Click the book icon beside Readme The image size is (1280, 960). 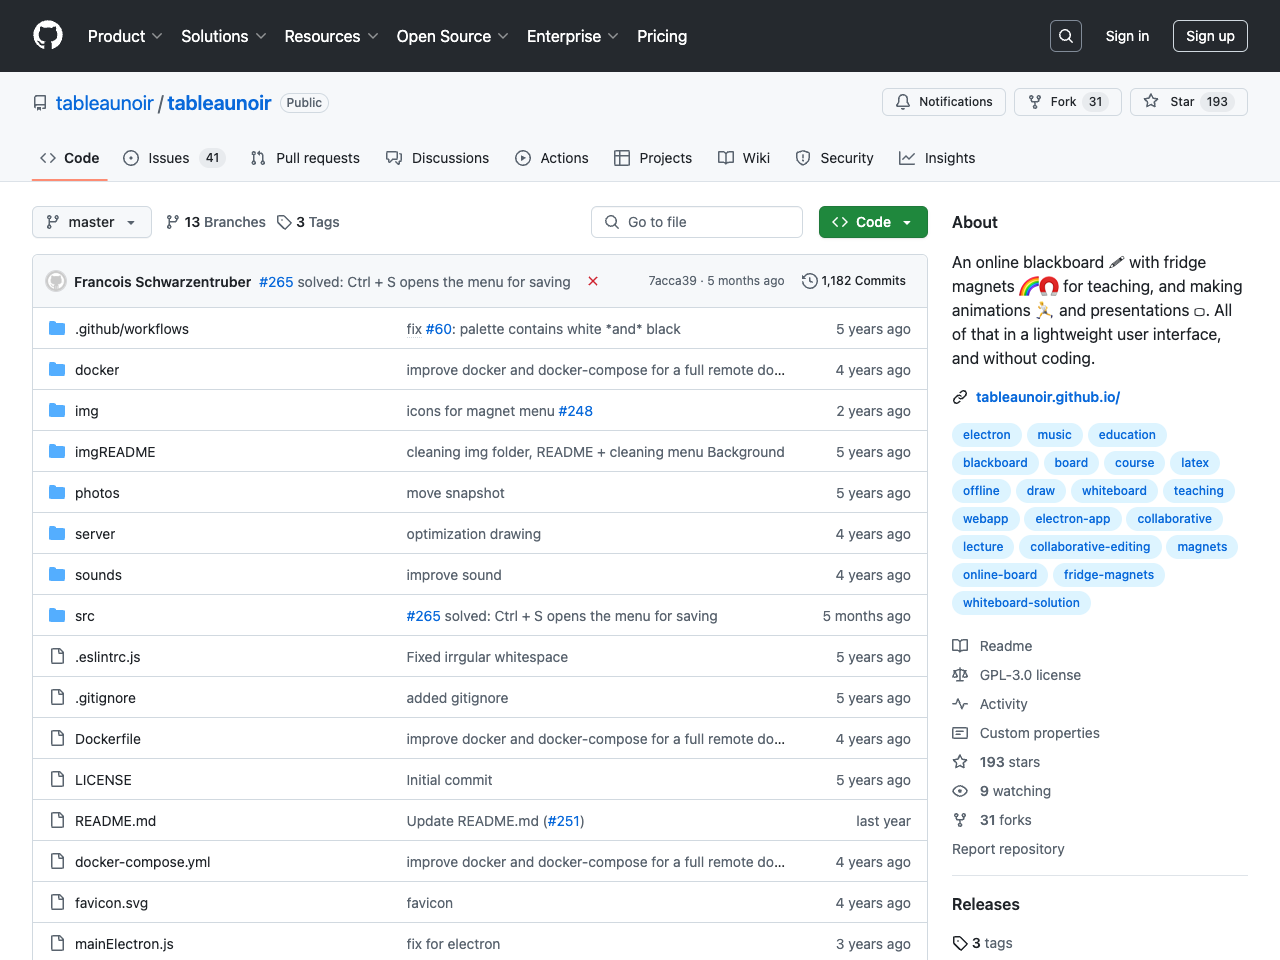point(960,646)
